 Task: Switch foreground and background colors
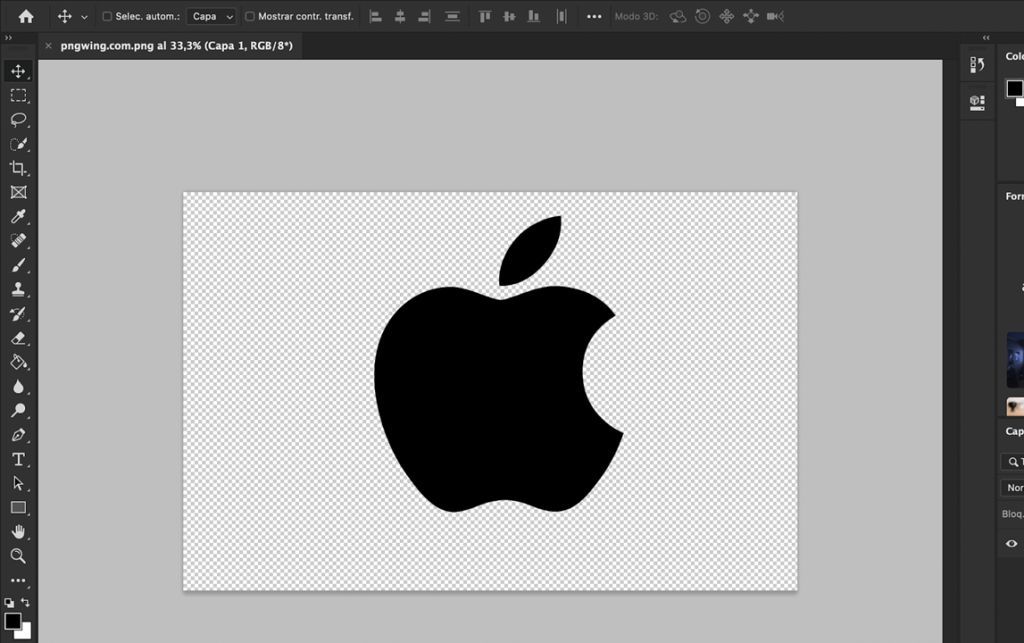[x=25, y=602]
